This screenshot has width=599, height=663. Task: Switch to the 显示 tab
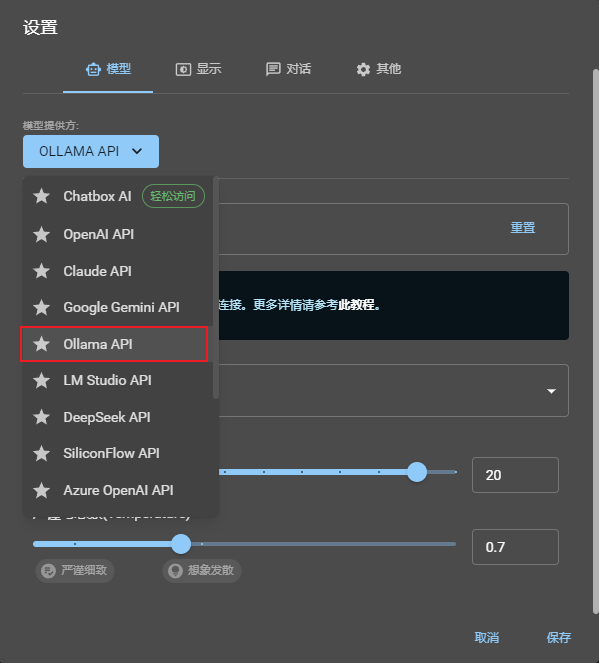(198, 69)
